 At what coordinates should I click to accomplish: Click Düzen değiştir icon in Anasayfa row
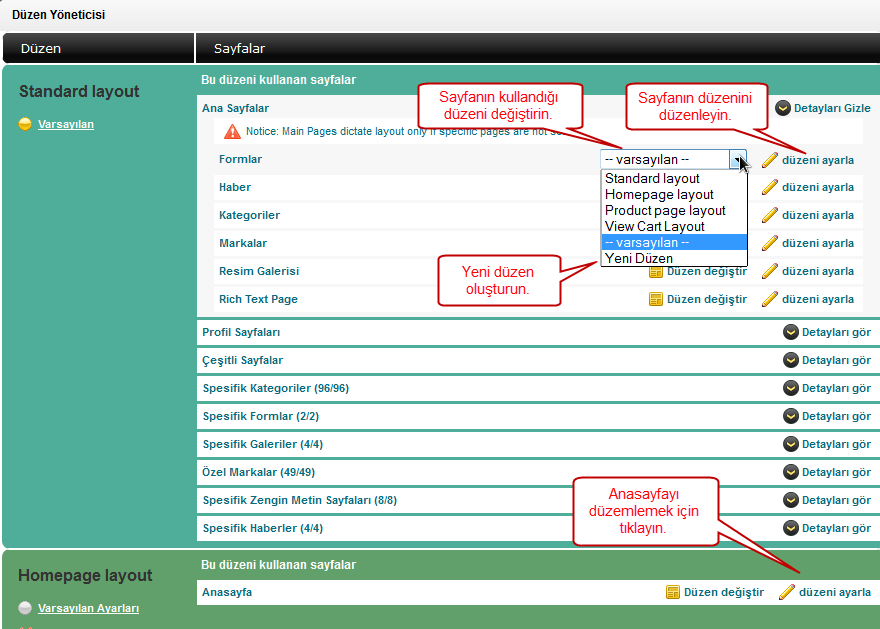coord(673,592)
